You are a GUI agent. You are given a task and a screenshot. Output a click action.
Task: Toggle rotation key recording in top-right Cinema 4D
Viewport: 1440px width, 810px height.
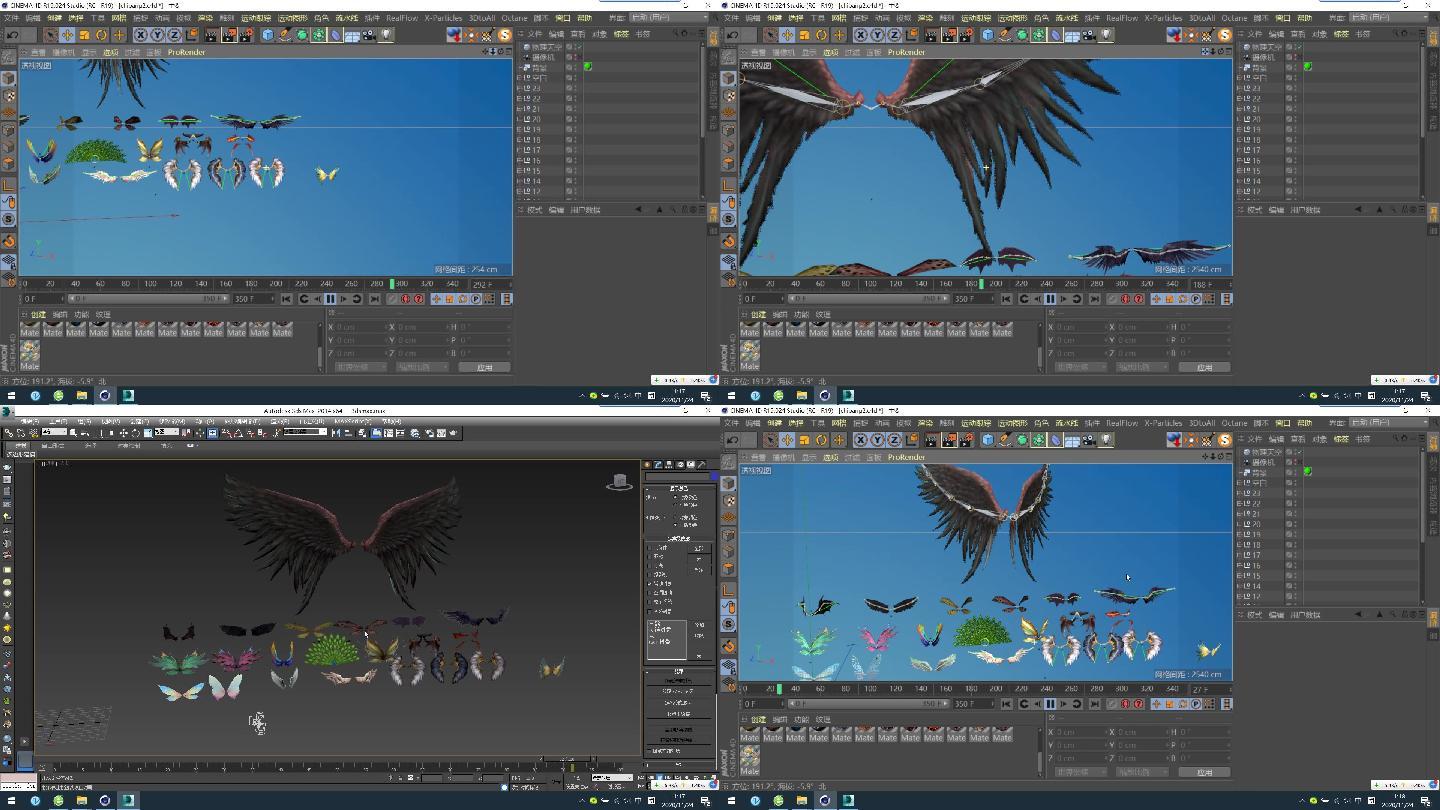(1181, 298)
